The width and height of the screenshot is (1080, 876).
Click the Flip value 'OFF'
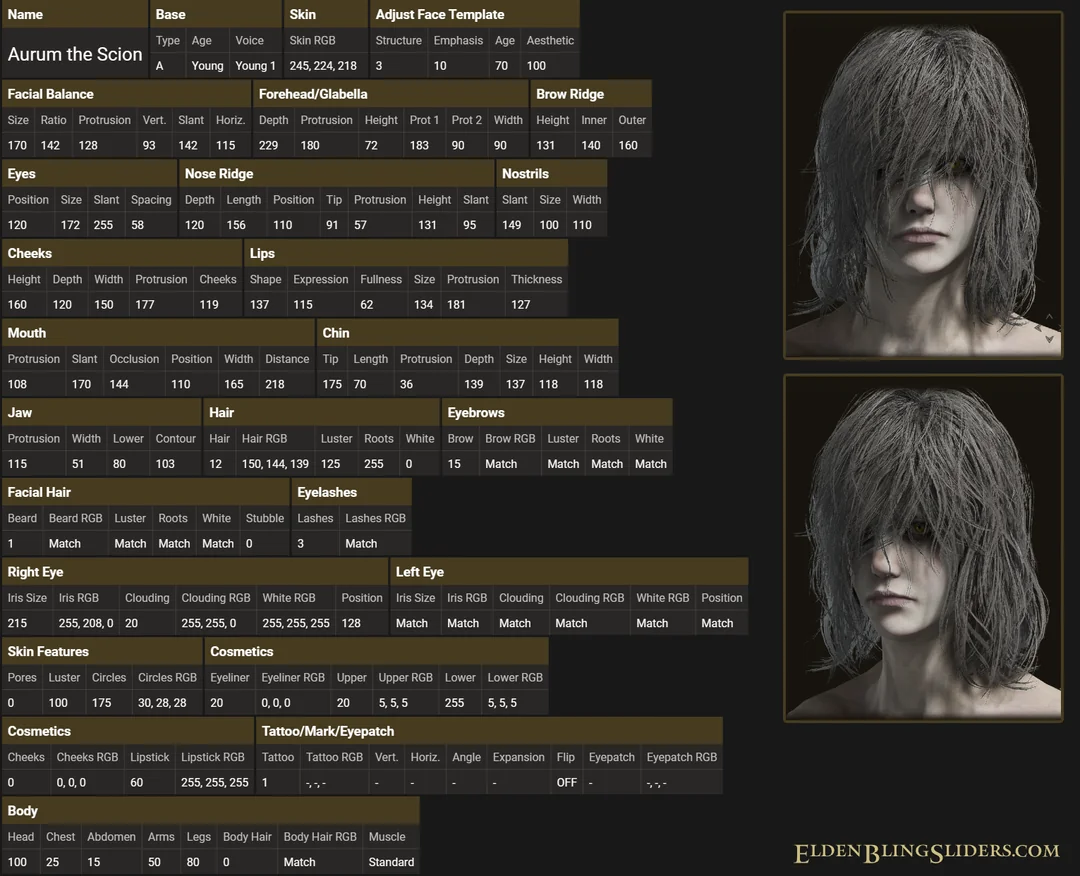[566, 782]
